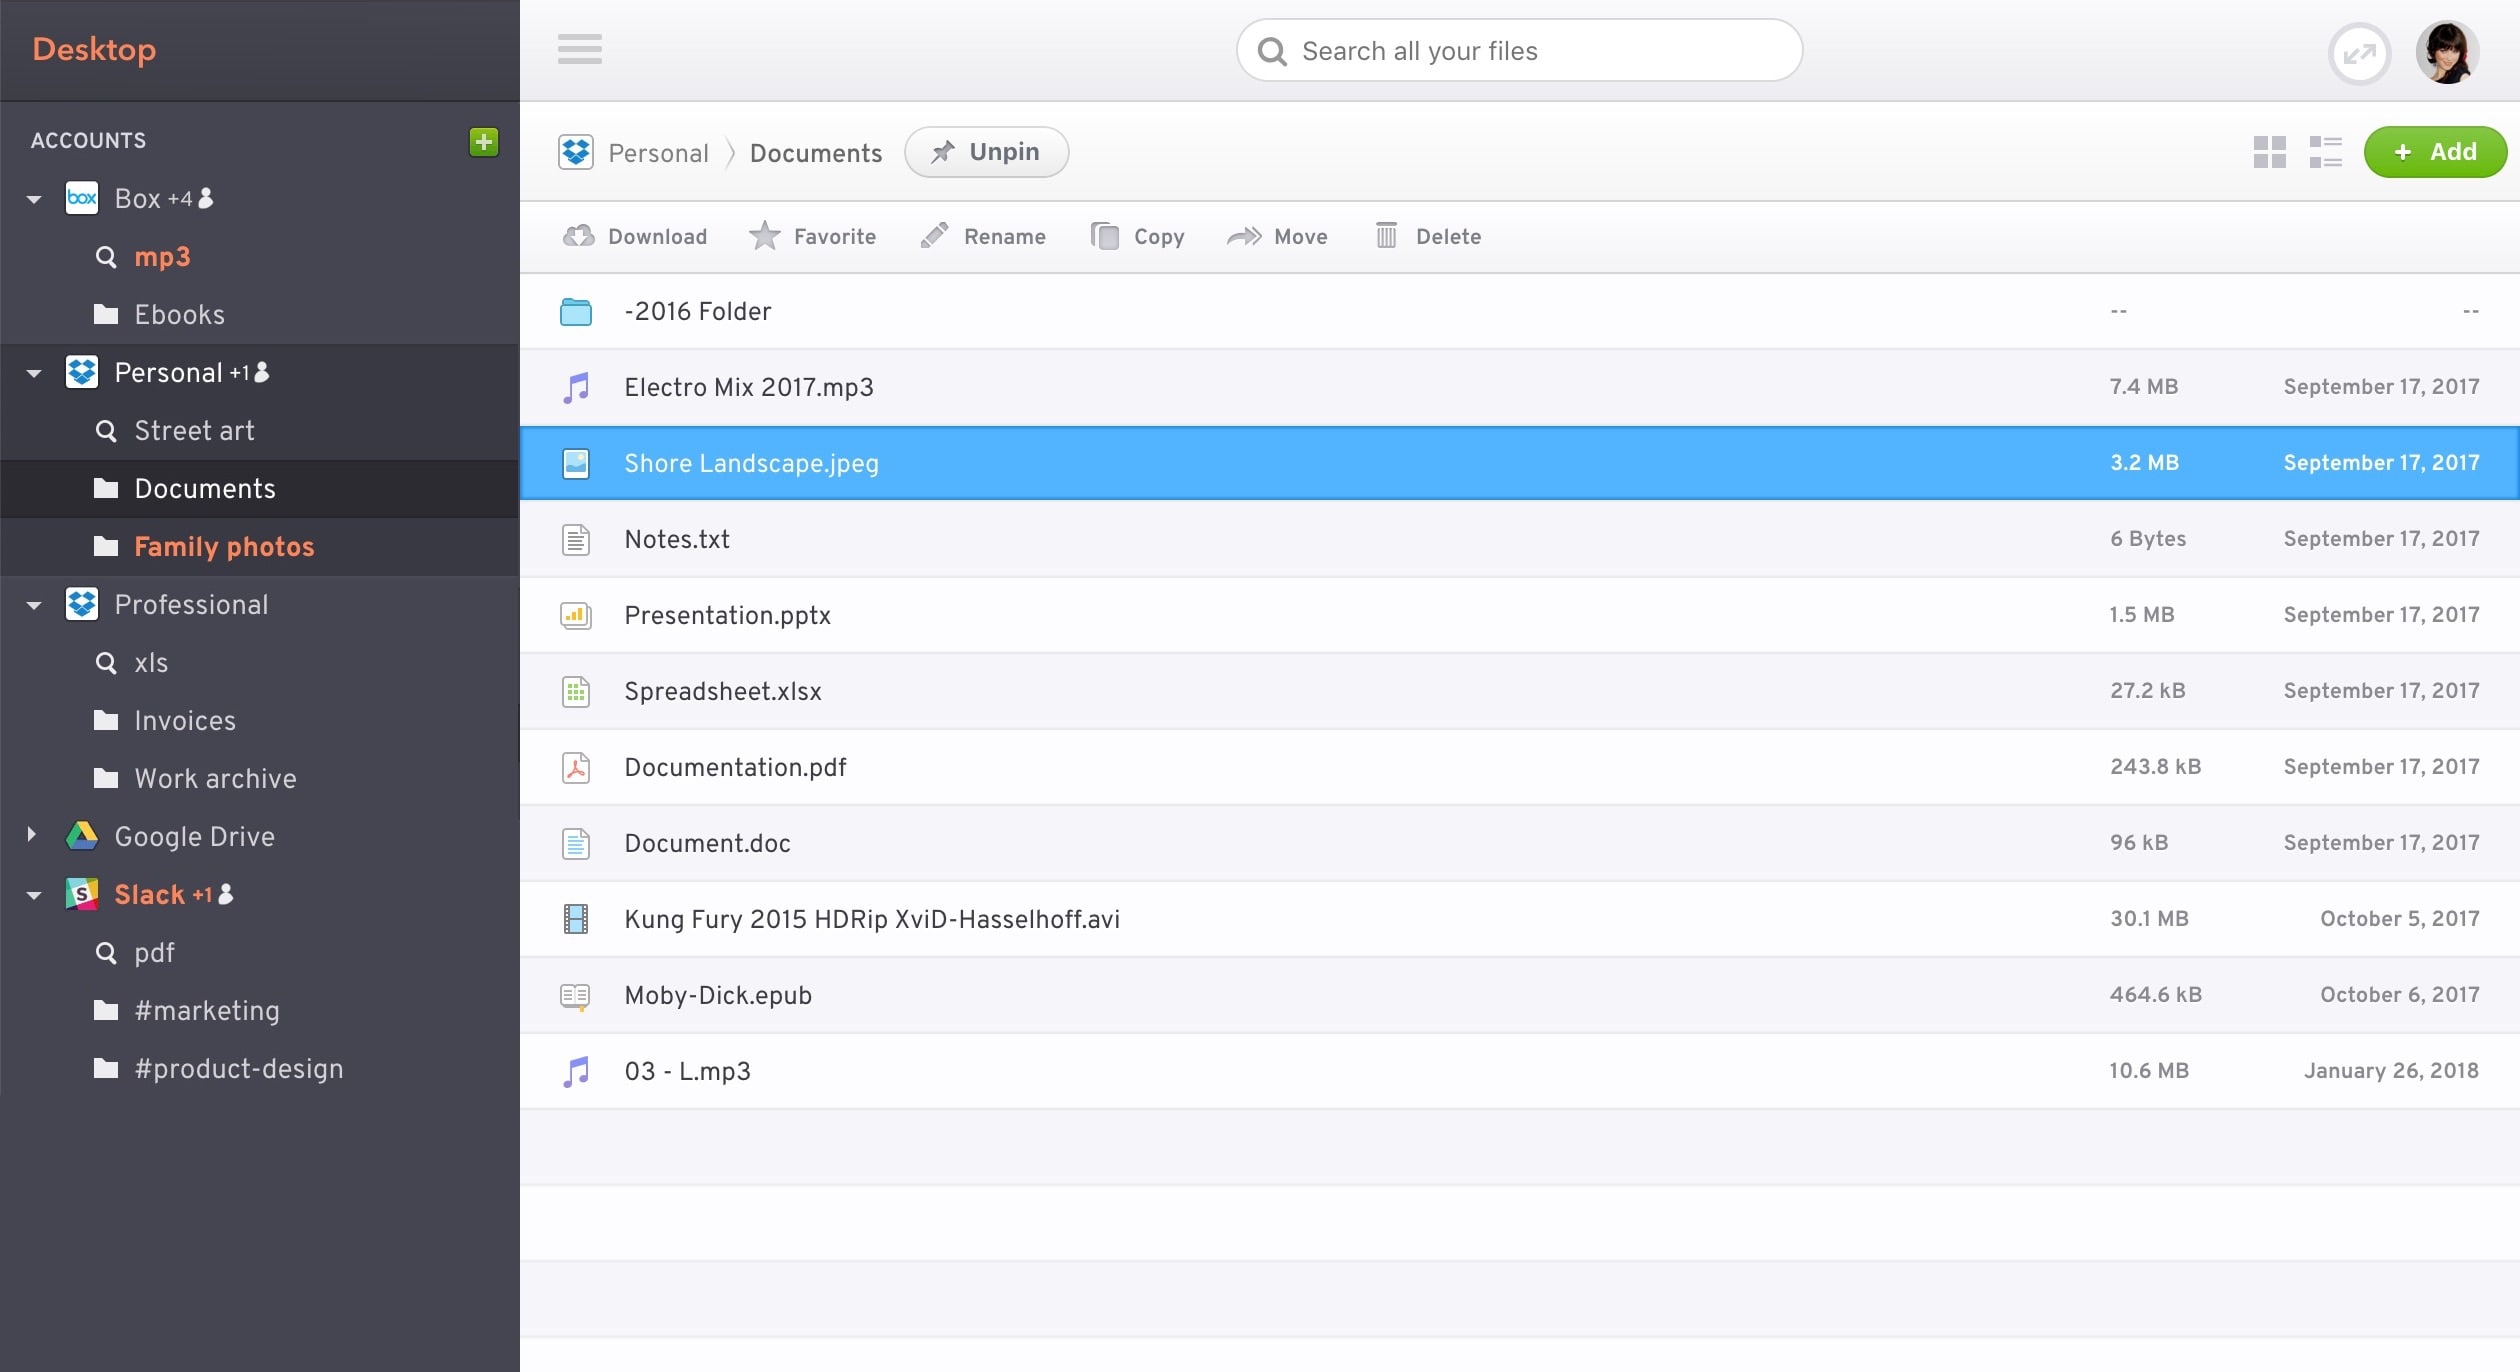The image size is (2520, 1372).
Task: Select Family photos folder
Action: (x=225, y=546)
